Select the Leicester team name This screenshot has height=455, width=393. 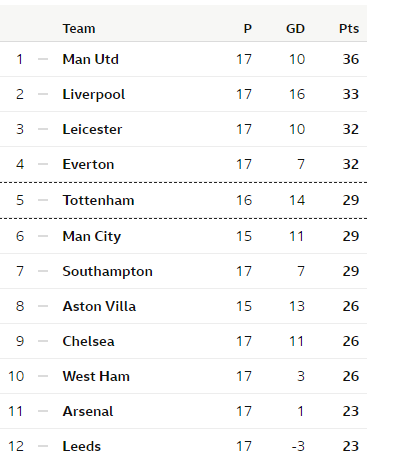click(92, 129)
